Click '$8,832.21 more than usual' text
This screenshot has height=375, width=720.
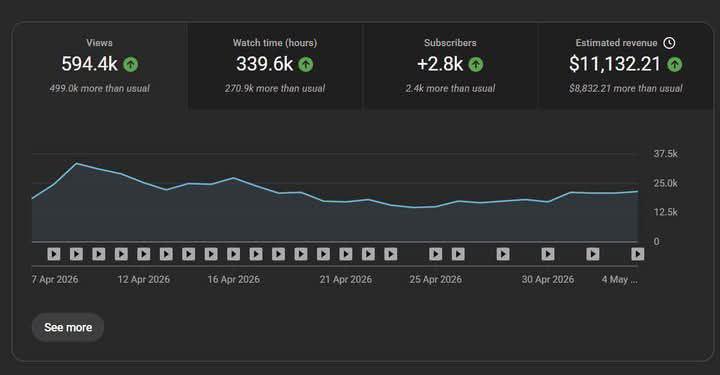[x=625, y=89]
